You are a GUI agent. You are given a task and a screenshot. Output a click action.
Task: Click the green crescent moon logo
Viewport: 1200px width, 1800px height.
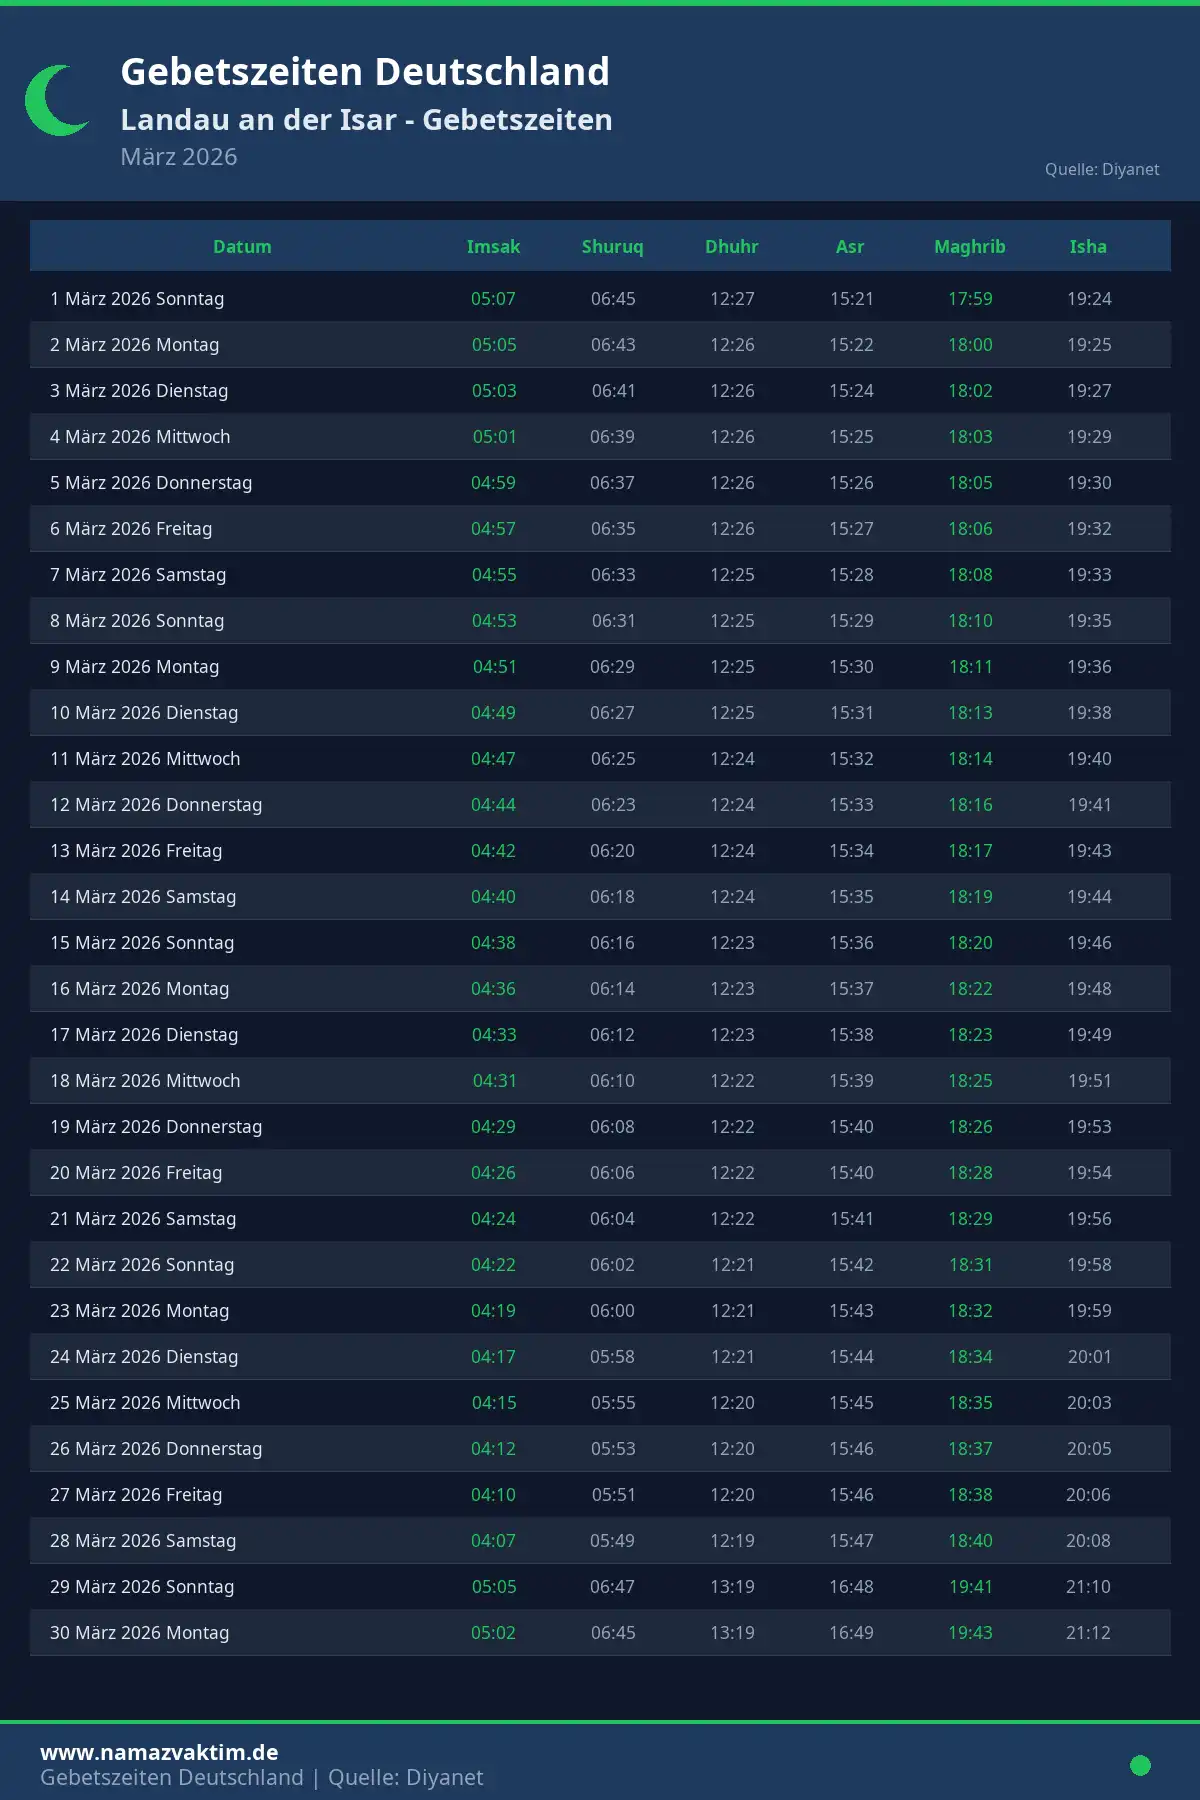pyautogui.click(x=55, y=100)
